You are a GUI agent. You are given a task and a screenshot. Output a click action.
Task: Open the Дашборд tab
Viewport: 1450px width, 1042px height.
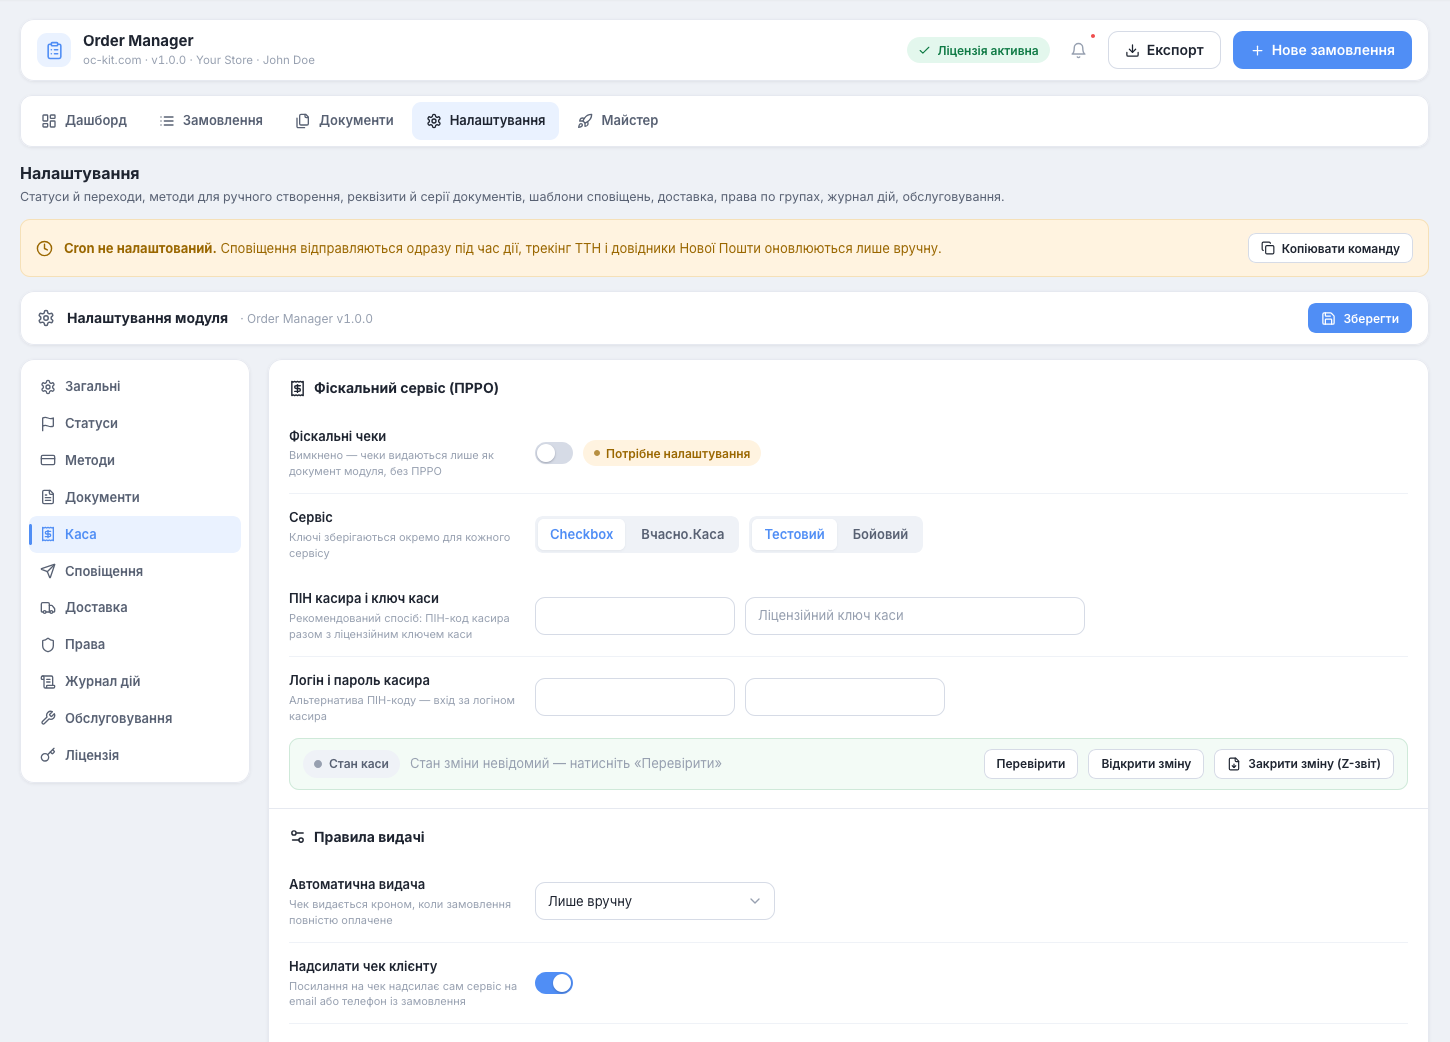(85, 121)
